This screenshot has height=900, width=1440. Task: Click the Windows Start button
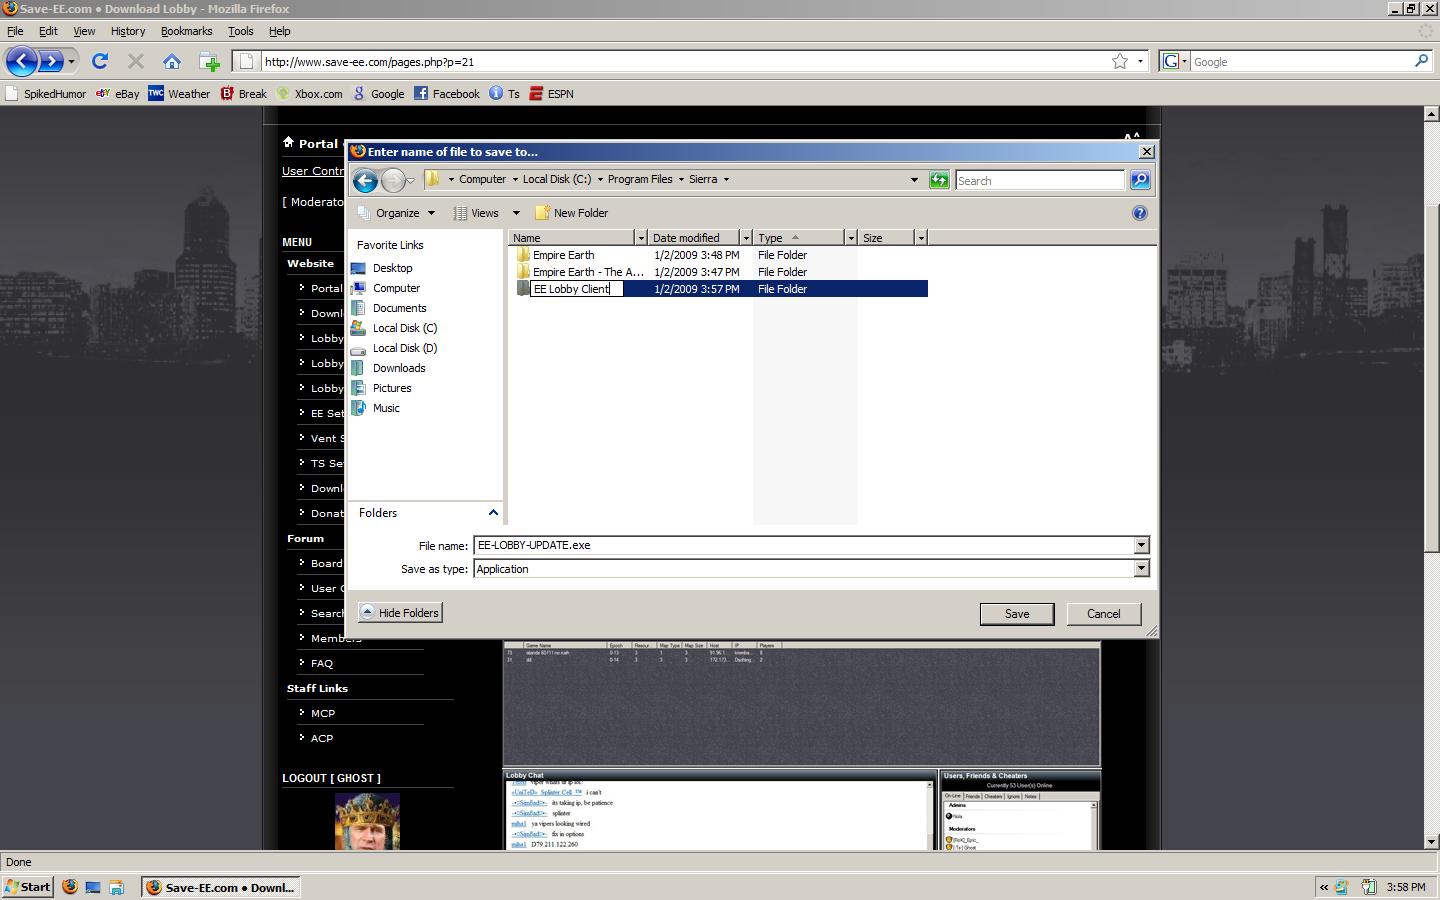tap(28, 887)
